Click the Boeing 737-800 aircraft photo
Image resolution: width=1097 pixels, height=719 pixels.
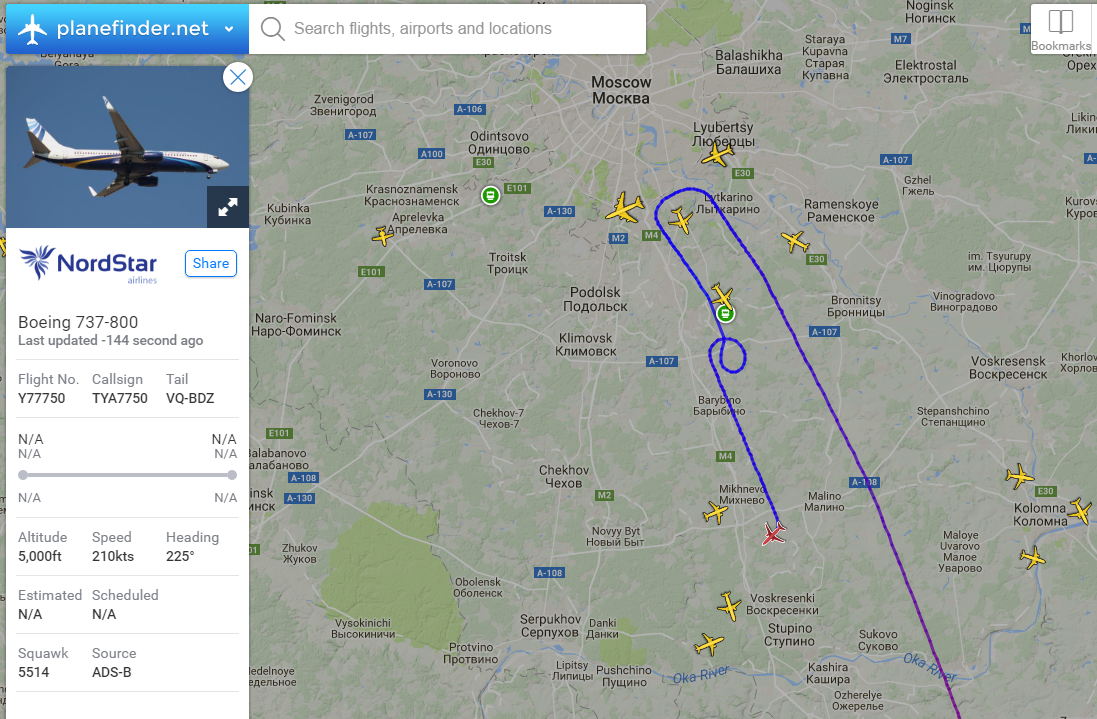pyautogui.click(x=127, y=147)
